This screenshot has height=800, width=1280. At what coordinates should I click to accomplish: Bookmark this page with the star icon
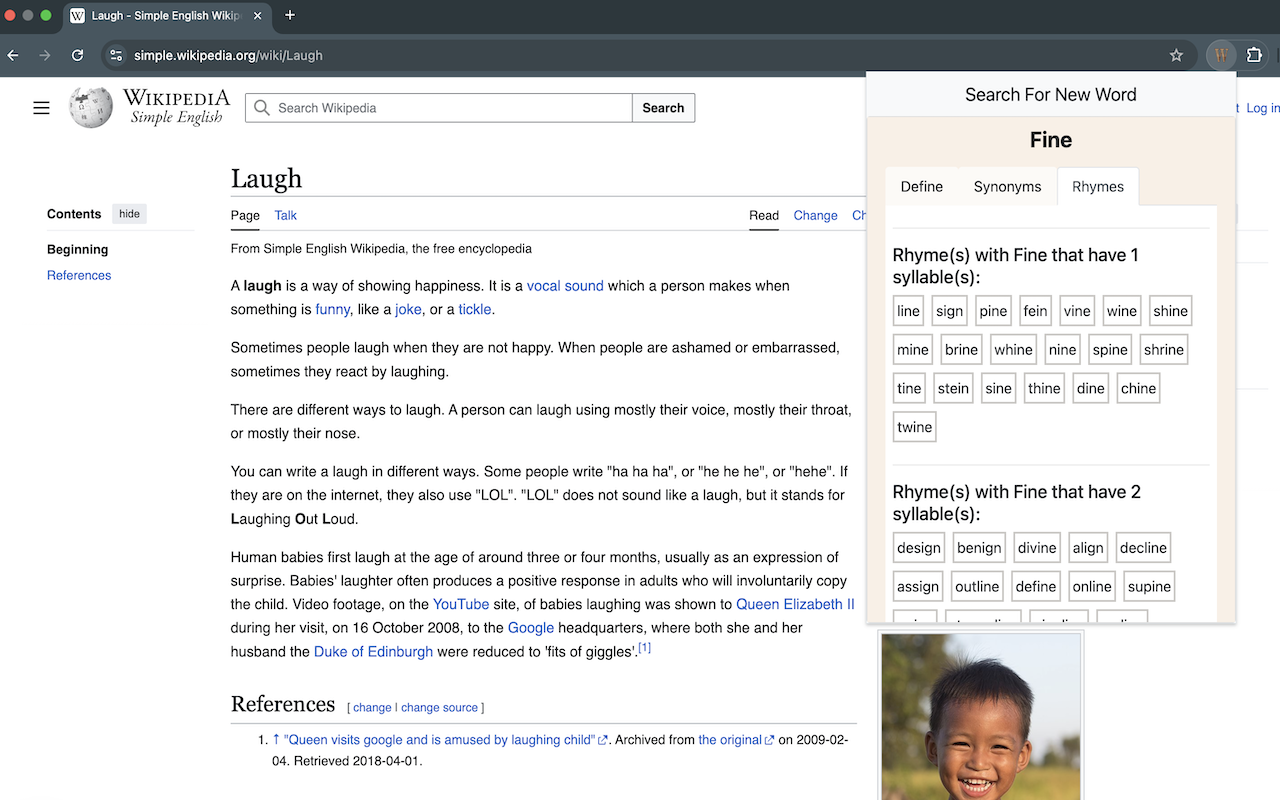click(1177, 55)
